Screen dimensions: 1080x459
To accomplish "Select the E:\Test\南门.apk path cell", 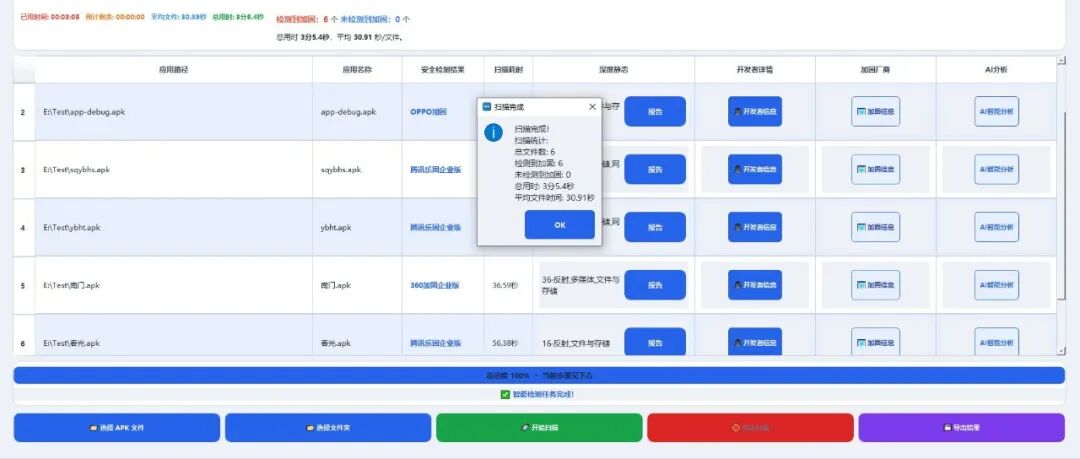I will pos(174,285).
